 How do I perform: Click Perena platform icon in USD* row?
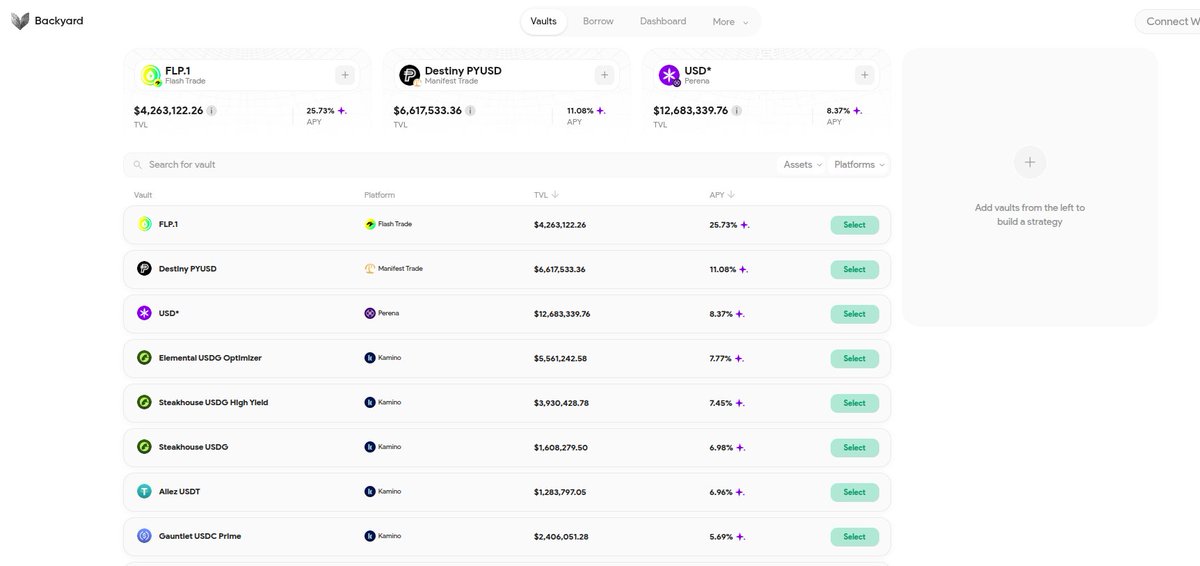pos(370,313)
